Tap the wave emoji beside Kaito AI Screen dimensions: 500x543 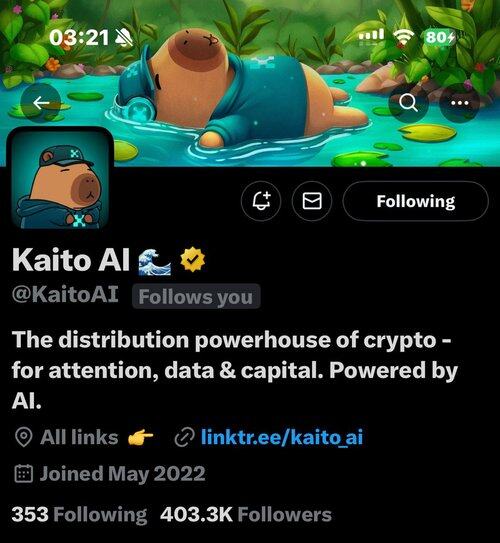[x=154, y=261]
